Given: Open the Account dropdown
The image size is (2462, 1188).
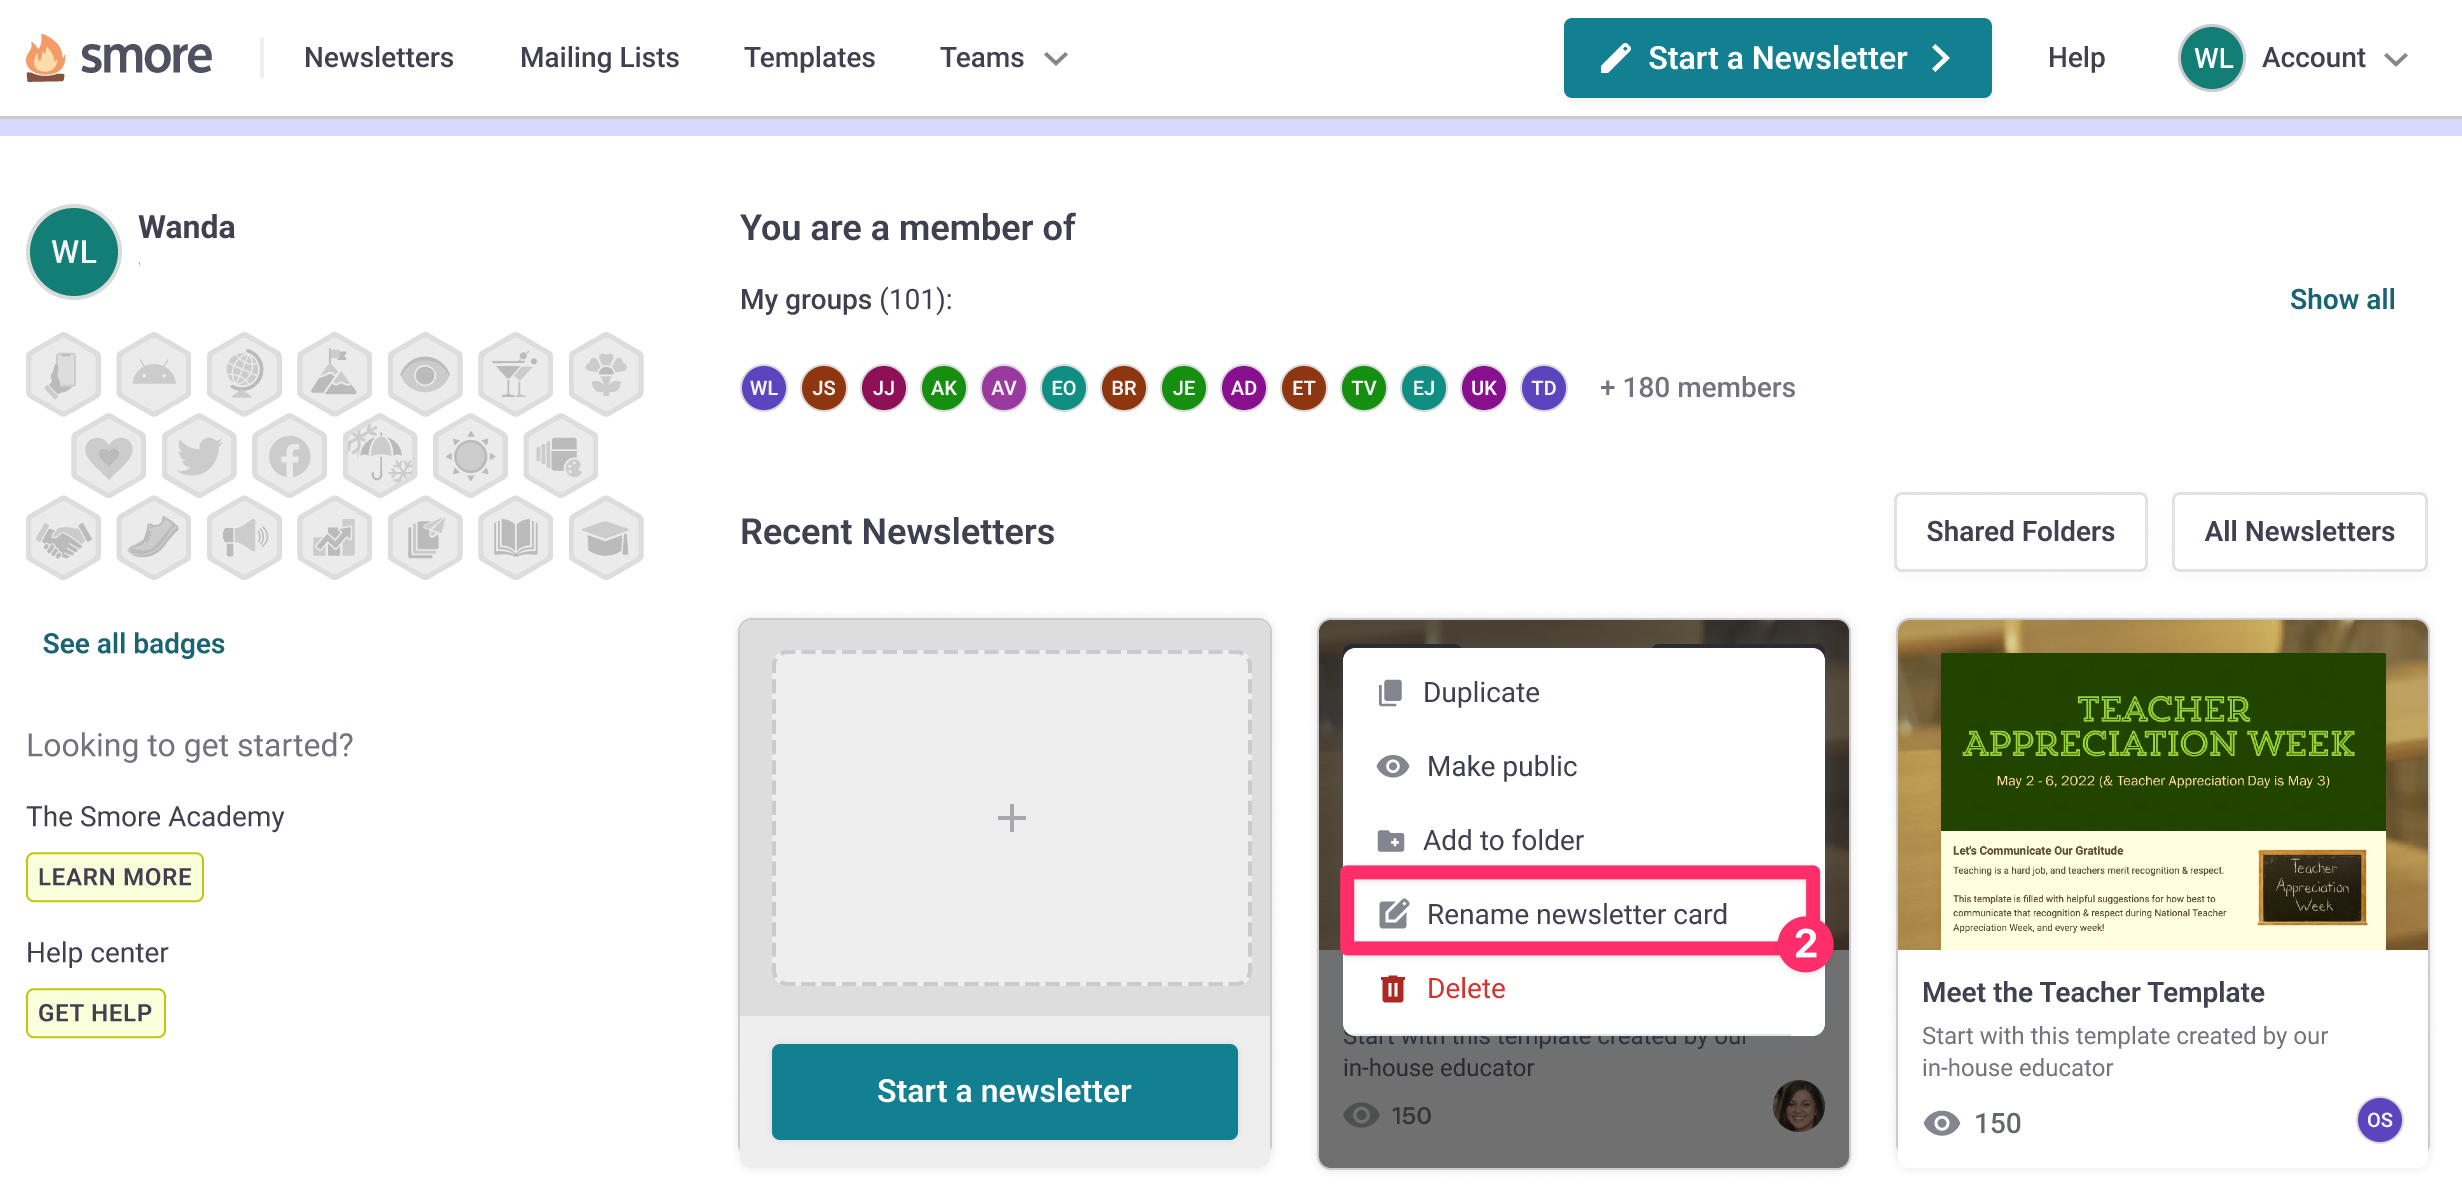Looking at the screenshot, I should pos(2294,58).
